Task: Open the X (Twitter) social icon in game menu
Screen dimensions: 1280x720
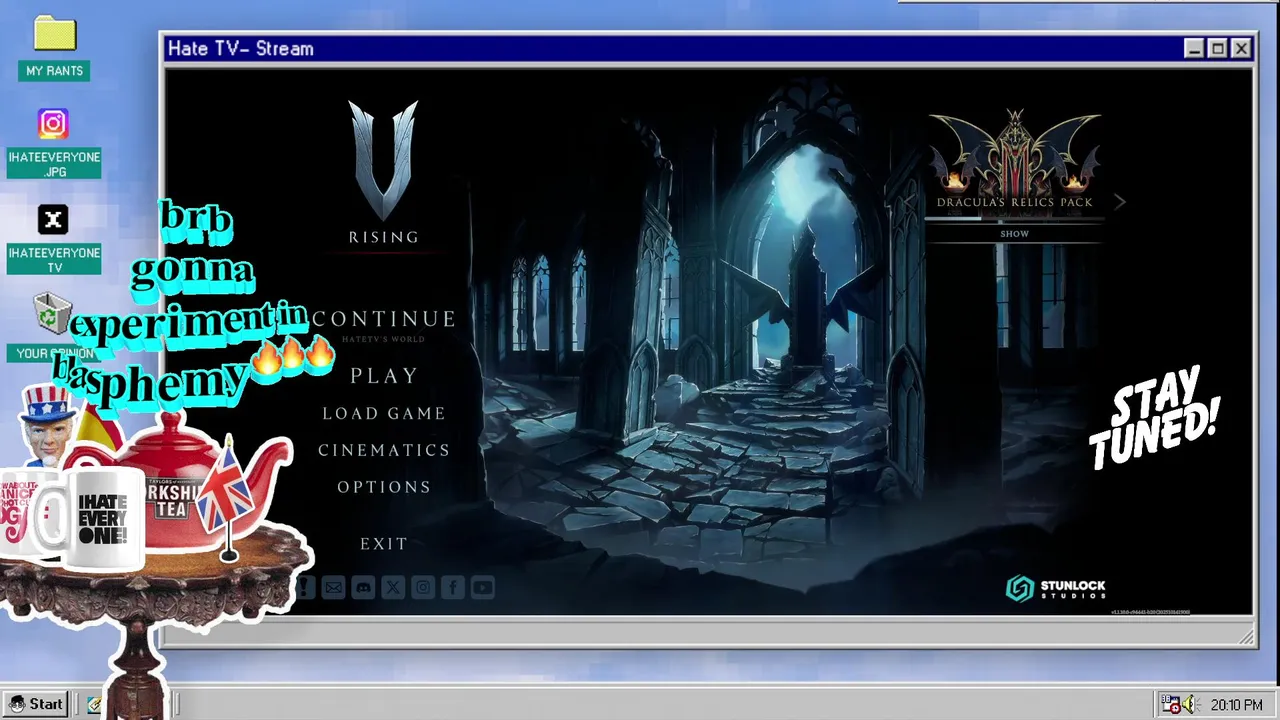Action: [393, 588]
